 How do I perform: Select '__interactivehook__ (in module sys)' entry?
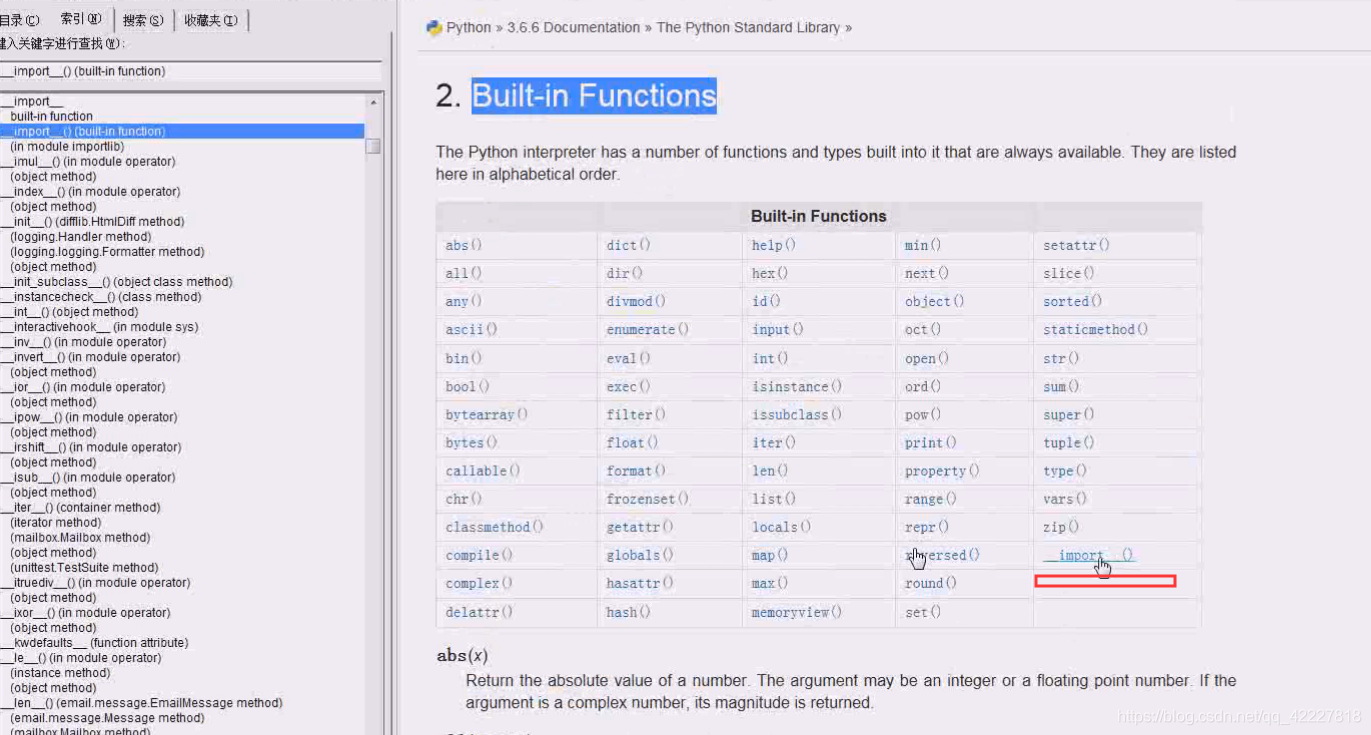point(100,327)
